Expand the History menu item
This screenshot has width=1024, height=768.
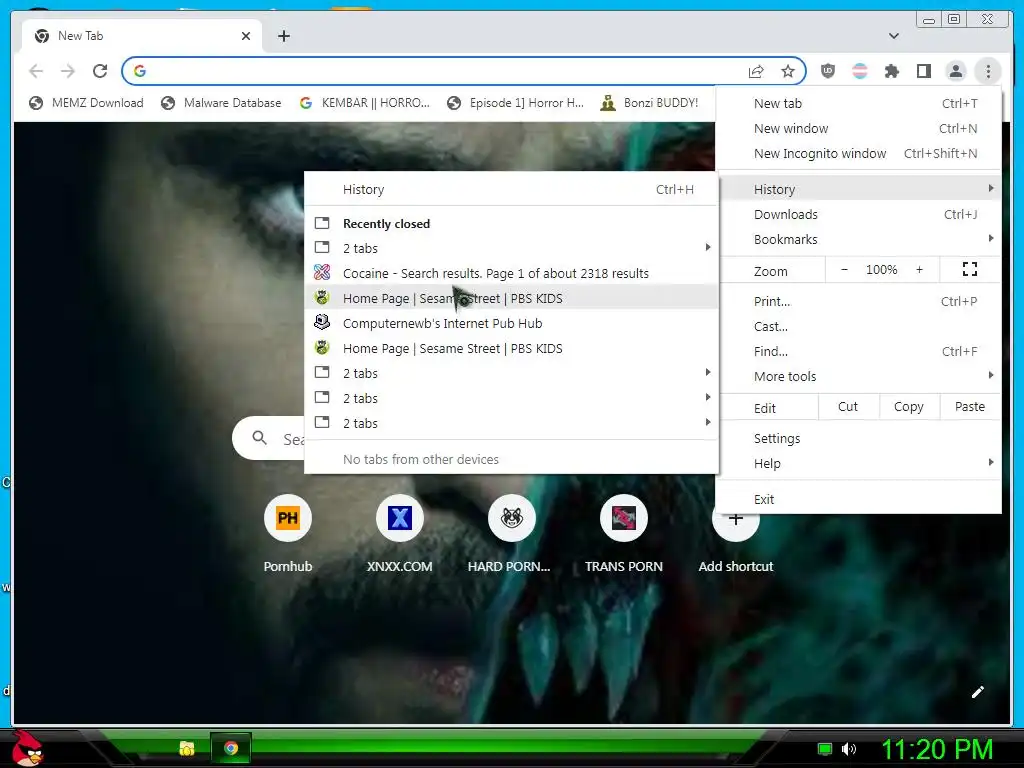(x=858, y=189)
